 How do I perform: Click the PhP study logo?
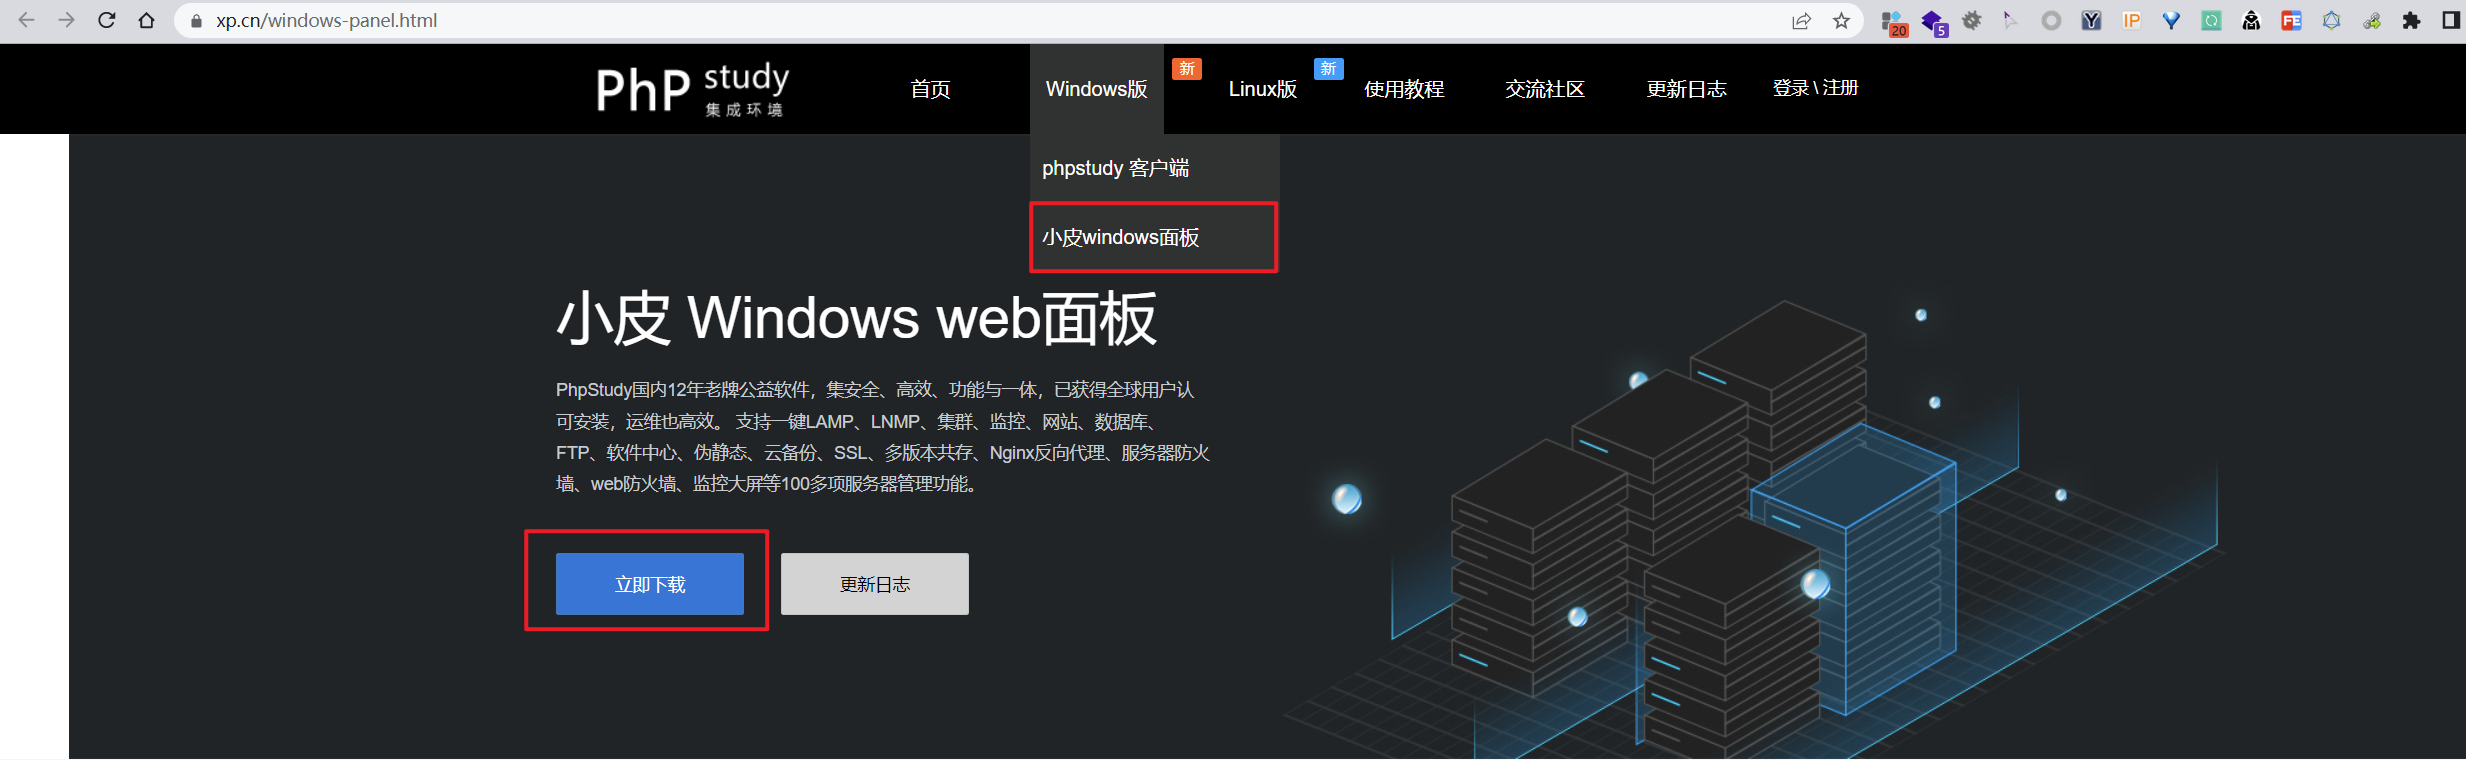(x=693, y=89)
